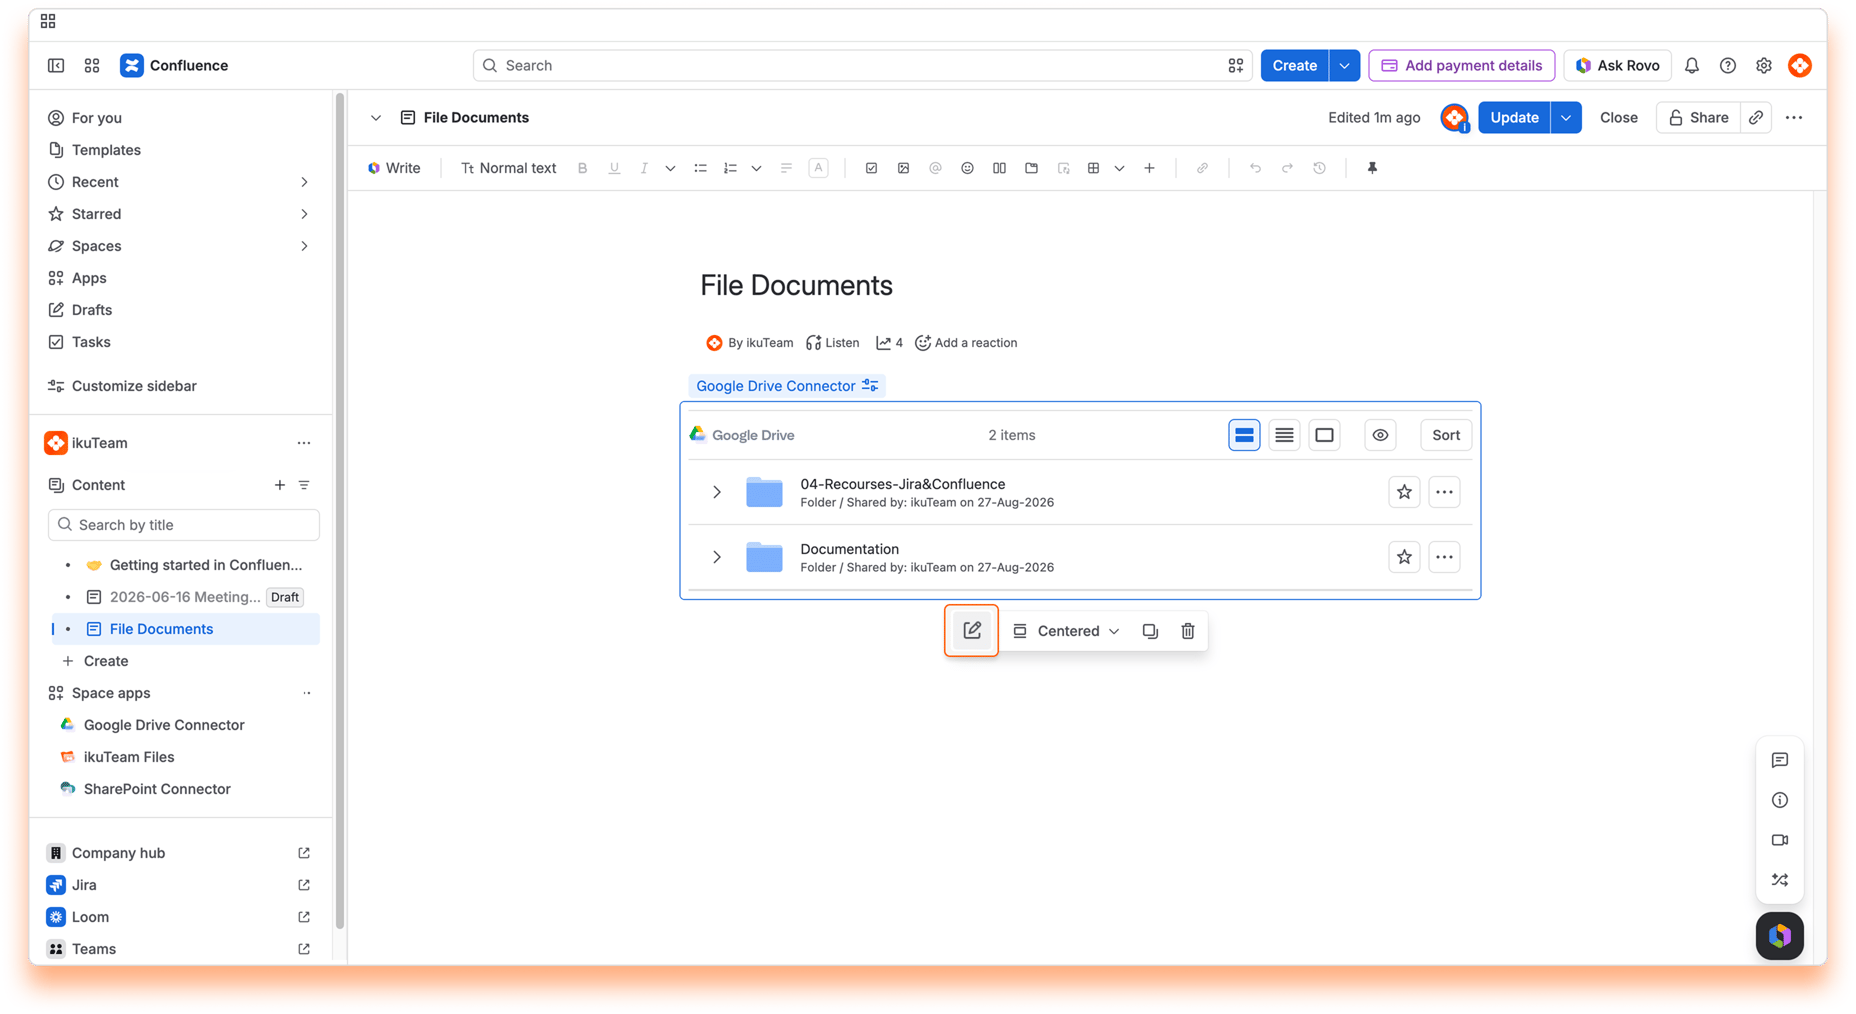
Task: Click the Update button
Action: tap(1514, 118)
